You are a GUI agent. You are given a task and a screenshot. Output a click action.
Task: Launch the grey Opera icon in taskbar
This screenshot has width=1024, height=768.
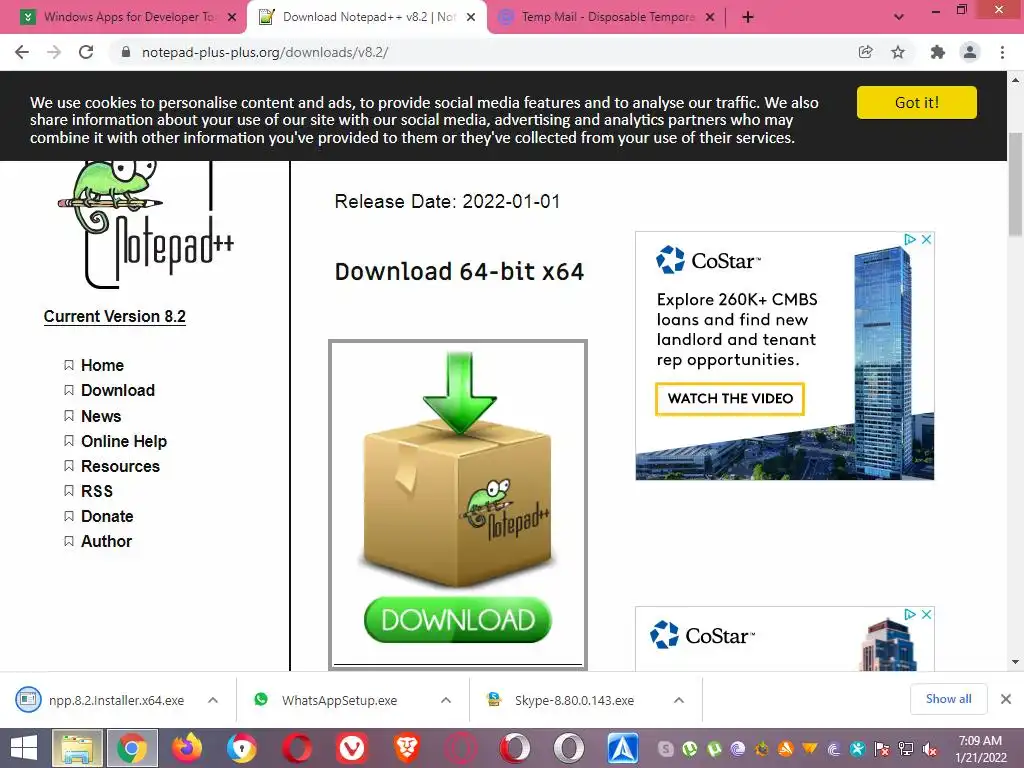pyautogui.click(x=569, y=748)
